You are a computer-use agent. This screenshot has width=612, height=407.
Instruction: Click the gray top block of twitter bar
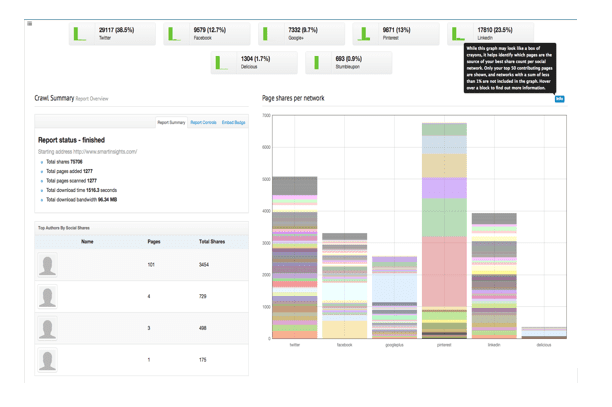(294, 185)
